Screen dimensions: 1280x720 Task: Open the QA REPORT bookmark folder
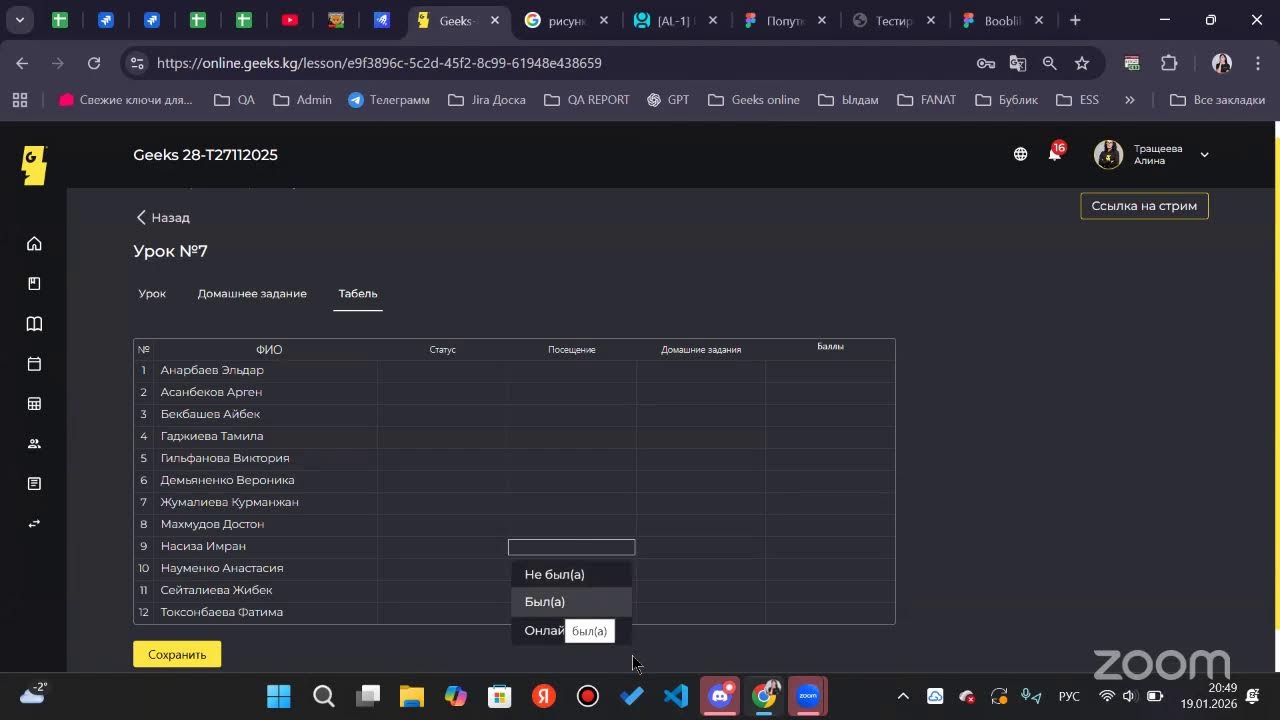pyautogui.click(x=587, y=100)
